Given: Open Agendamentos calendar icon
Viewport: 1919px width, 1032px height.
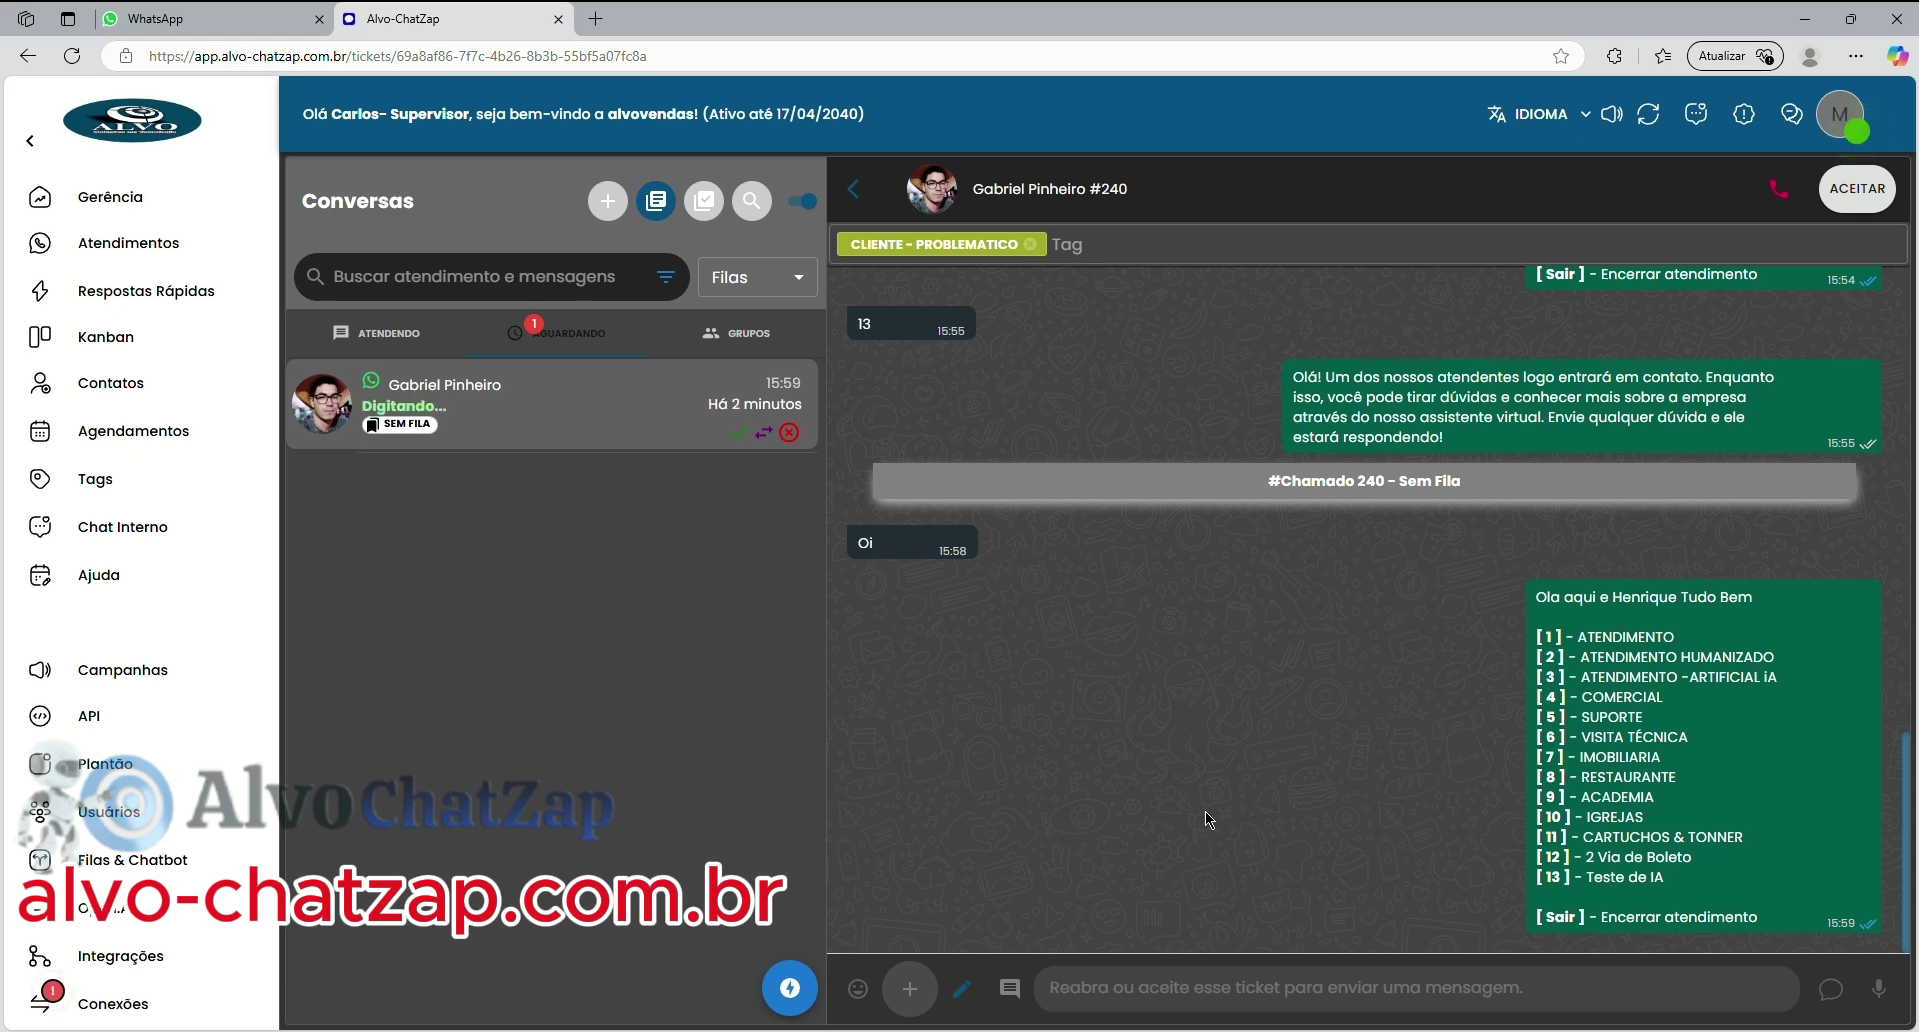Looking at the screenshot, I should coord(40,431).
